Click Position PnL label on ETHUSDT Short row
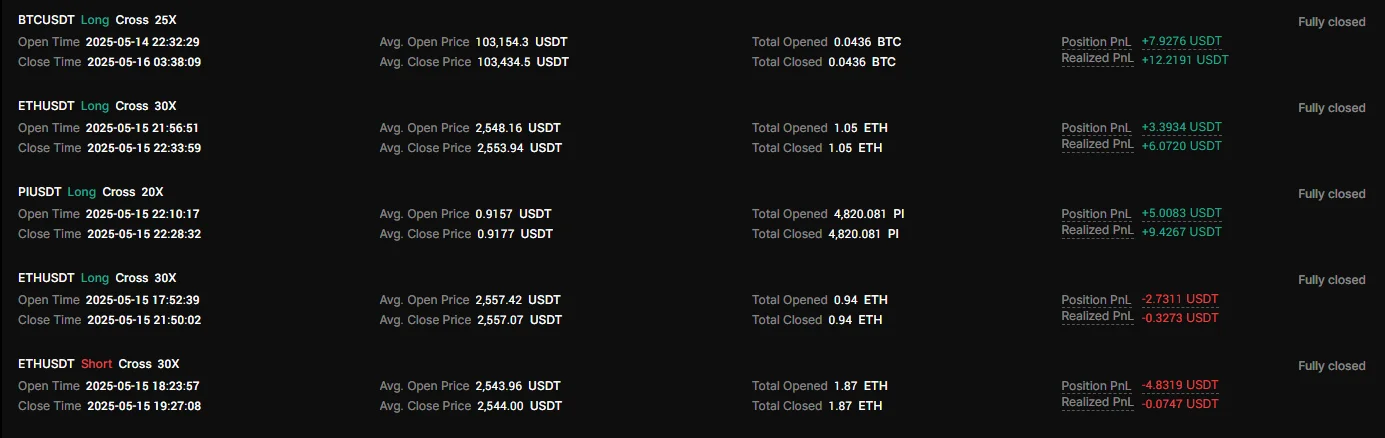Image resolution: width=1385 pixels, height=438 pixels. [x=1096, y=386]
